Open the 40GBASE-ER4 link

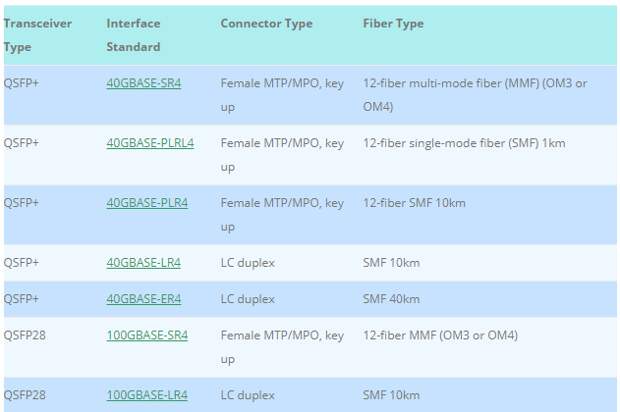[x=144, y=299]
